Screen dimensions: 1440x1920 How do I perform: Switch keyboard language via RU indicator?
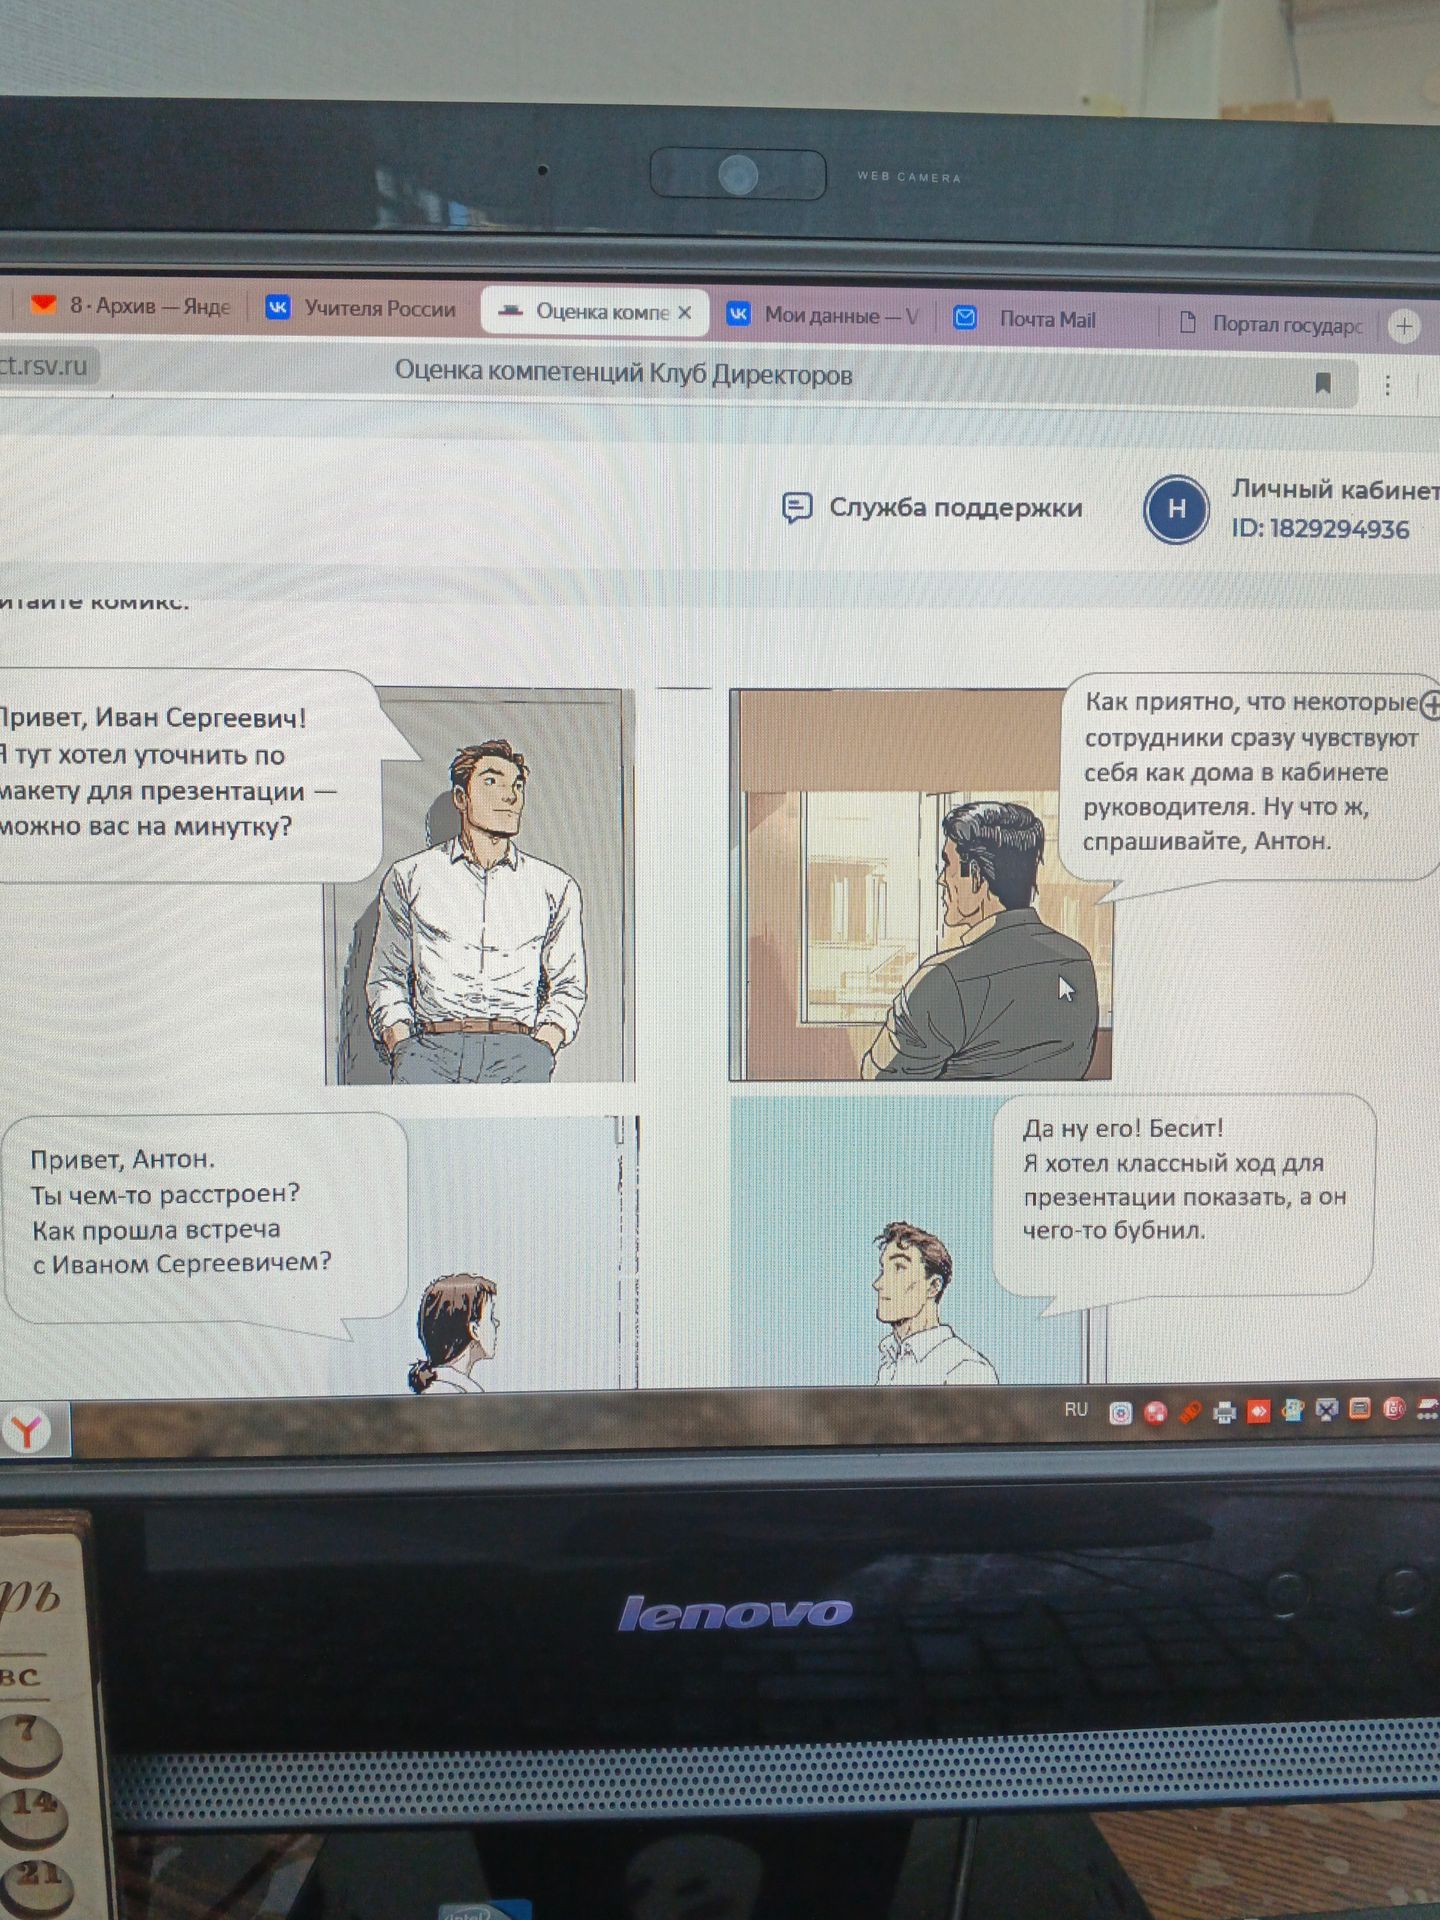tap(1076, 1409)
